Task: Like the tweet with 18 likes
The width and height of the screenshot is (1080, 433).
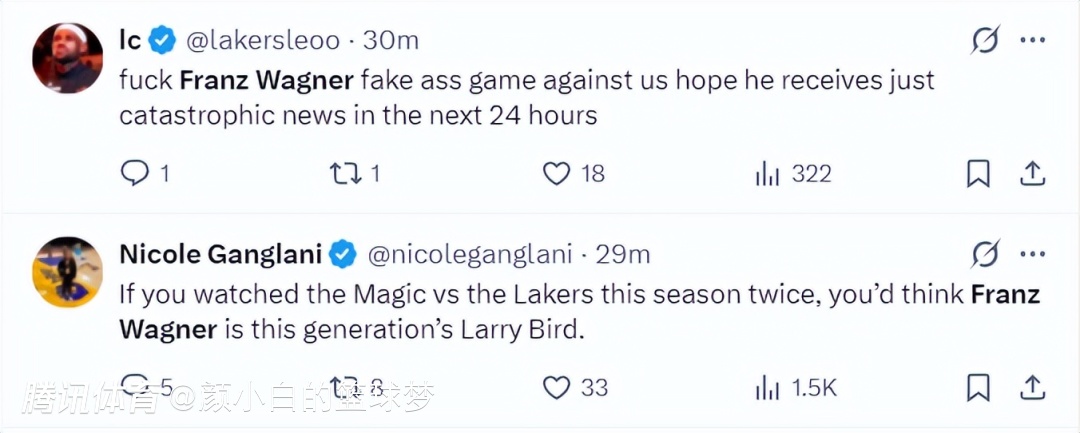Action: (x=557, y=174)
